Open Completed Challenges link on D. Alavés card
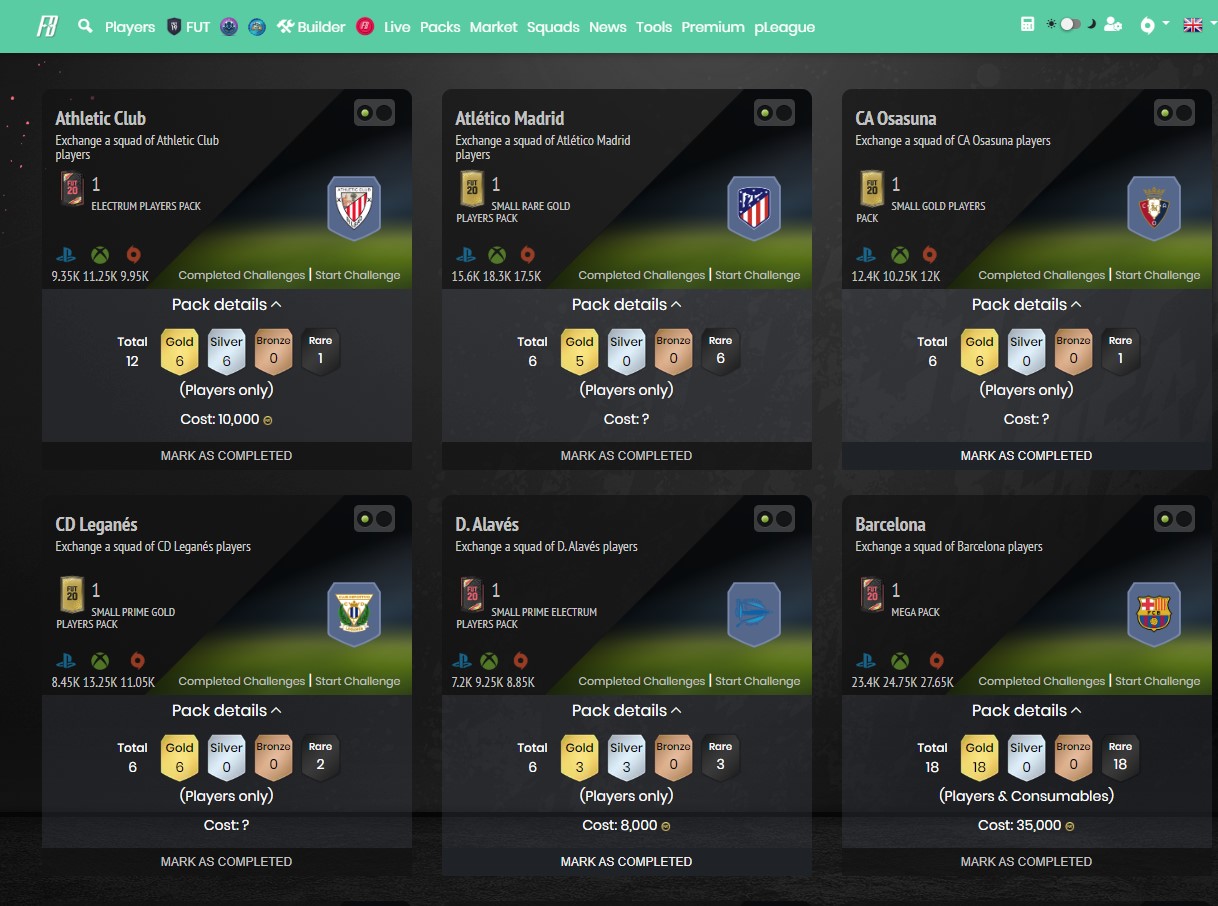 click(641, 681)
